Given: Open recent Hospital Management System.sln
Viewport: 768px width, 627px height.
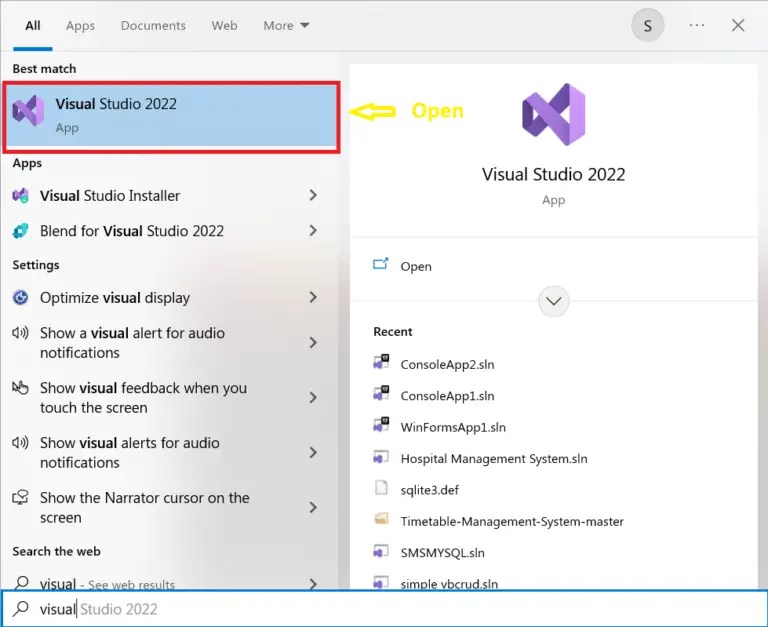Looking at the screenshot, I should click(x=494, y=458).
